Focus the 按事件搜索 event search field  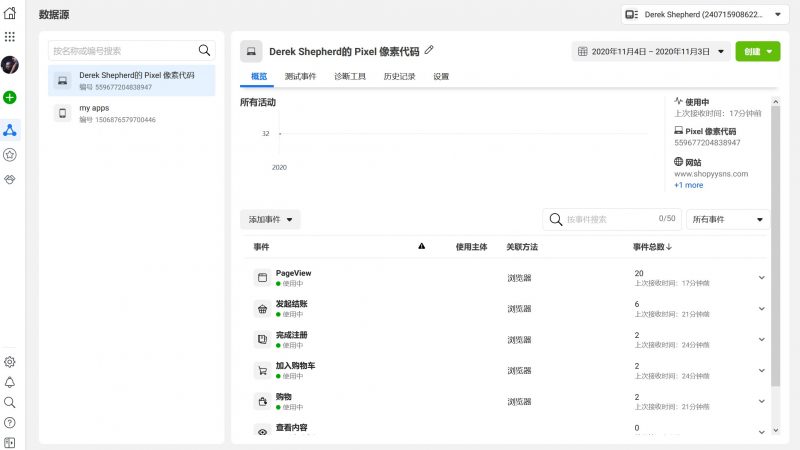[x=610, y=219]
